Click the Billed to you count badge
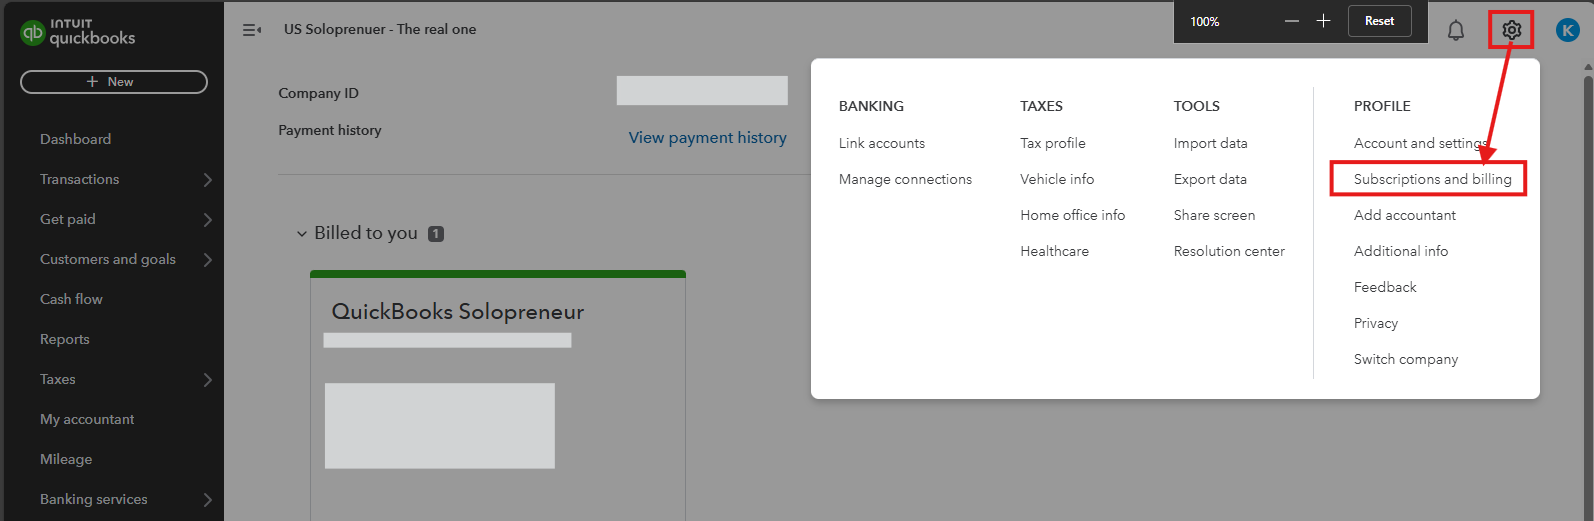 pyautogui.click(x=436, y=234)
